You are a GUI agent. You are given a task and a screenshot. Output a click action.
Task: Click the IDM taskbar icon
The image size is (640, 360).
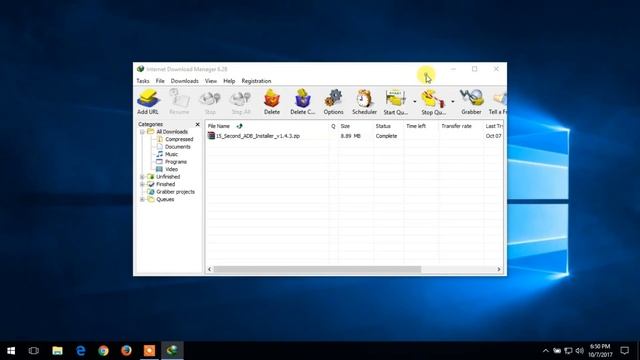click(172, 351)
